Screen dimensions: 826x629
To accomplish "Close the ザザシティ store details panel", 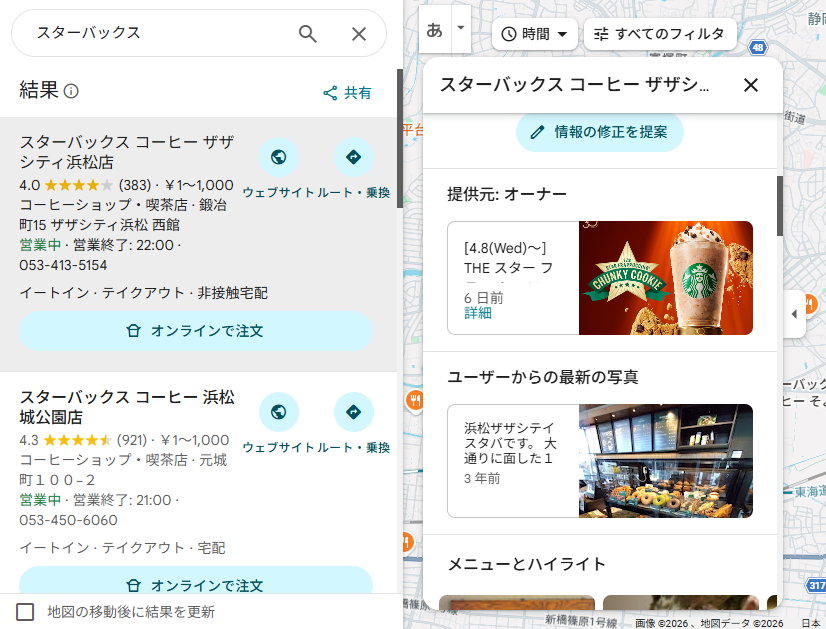I will pos(751,85).
